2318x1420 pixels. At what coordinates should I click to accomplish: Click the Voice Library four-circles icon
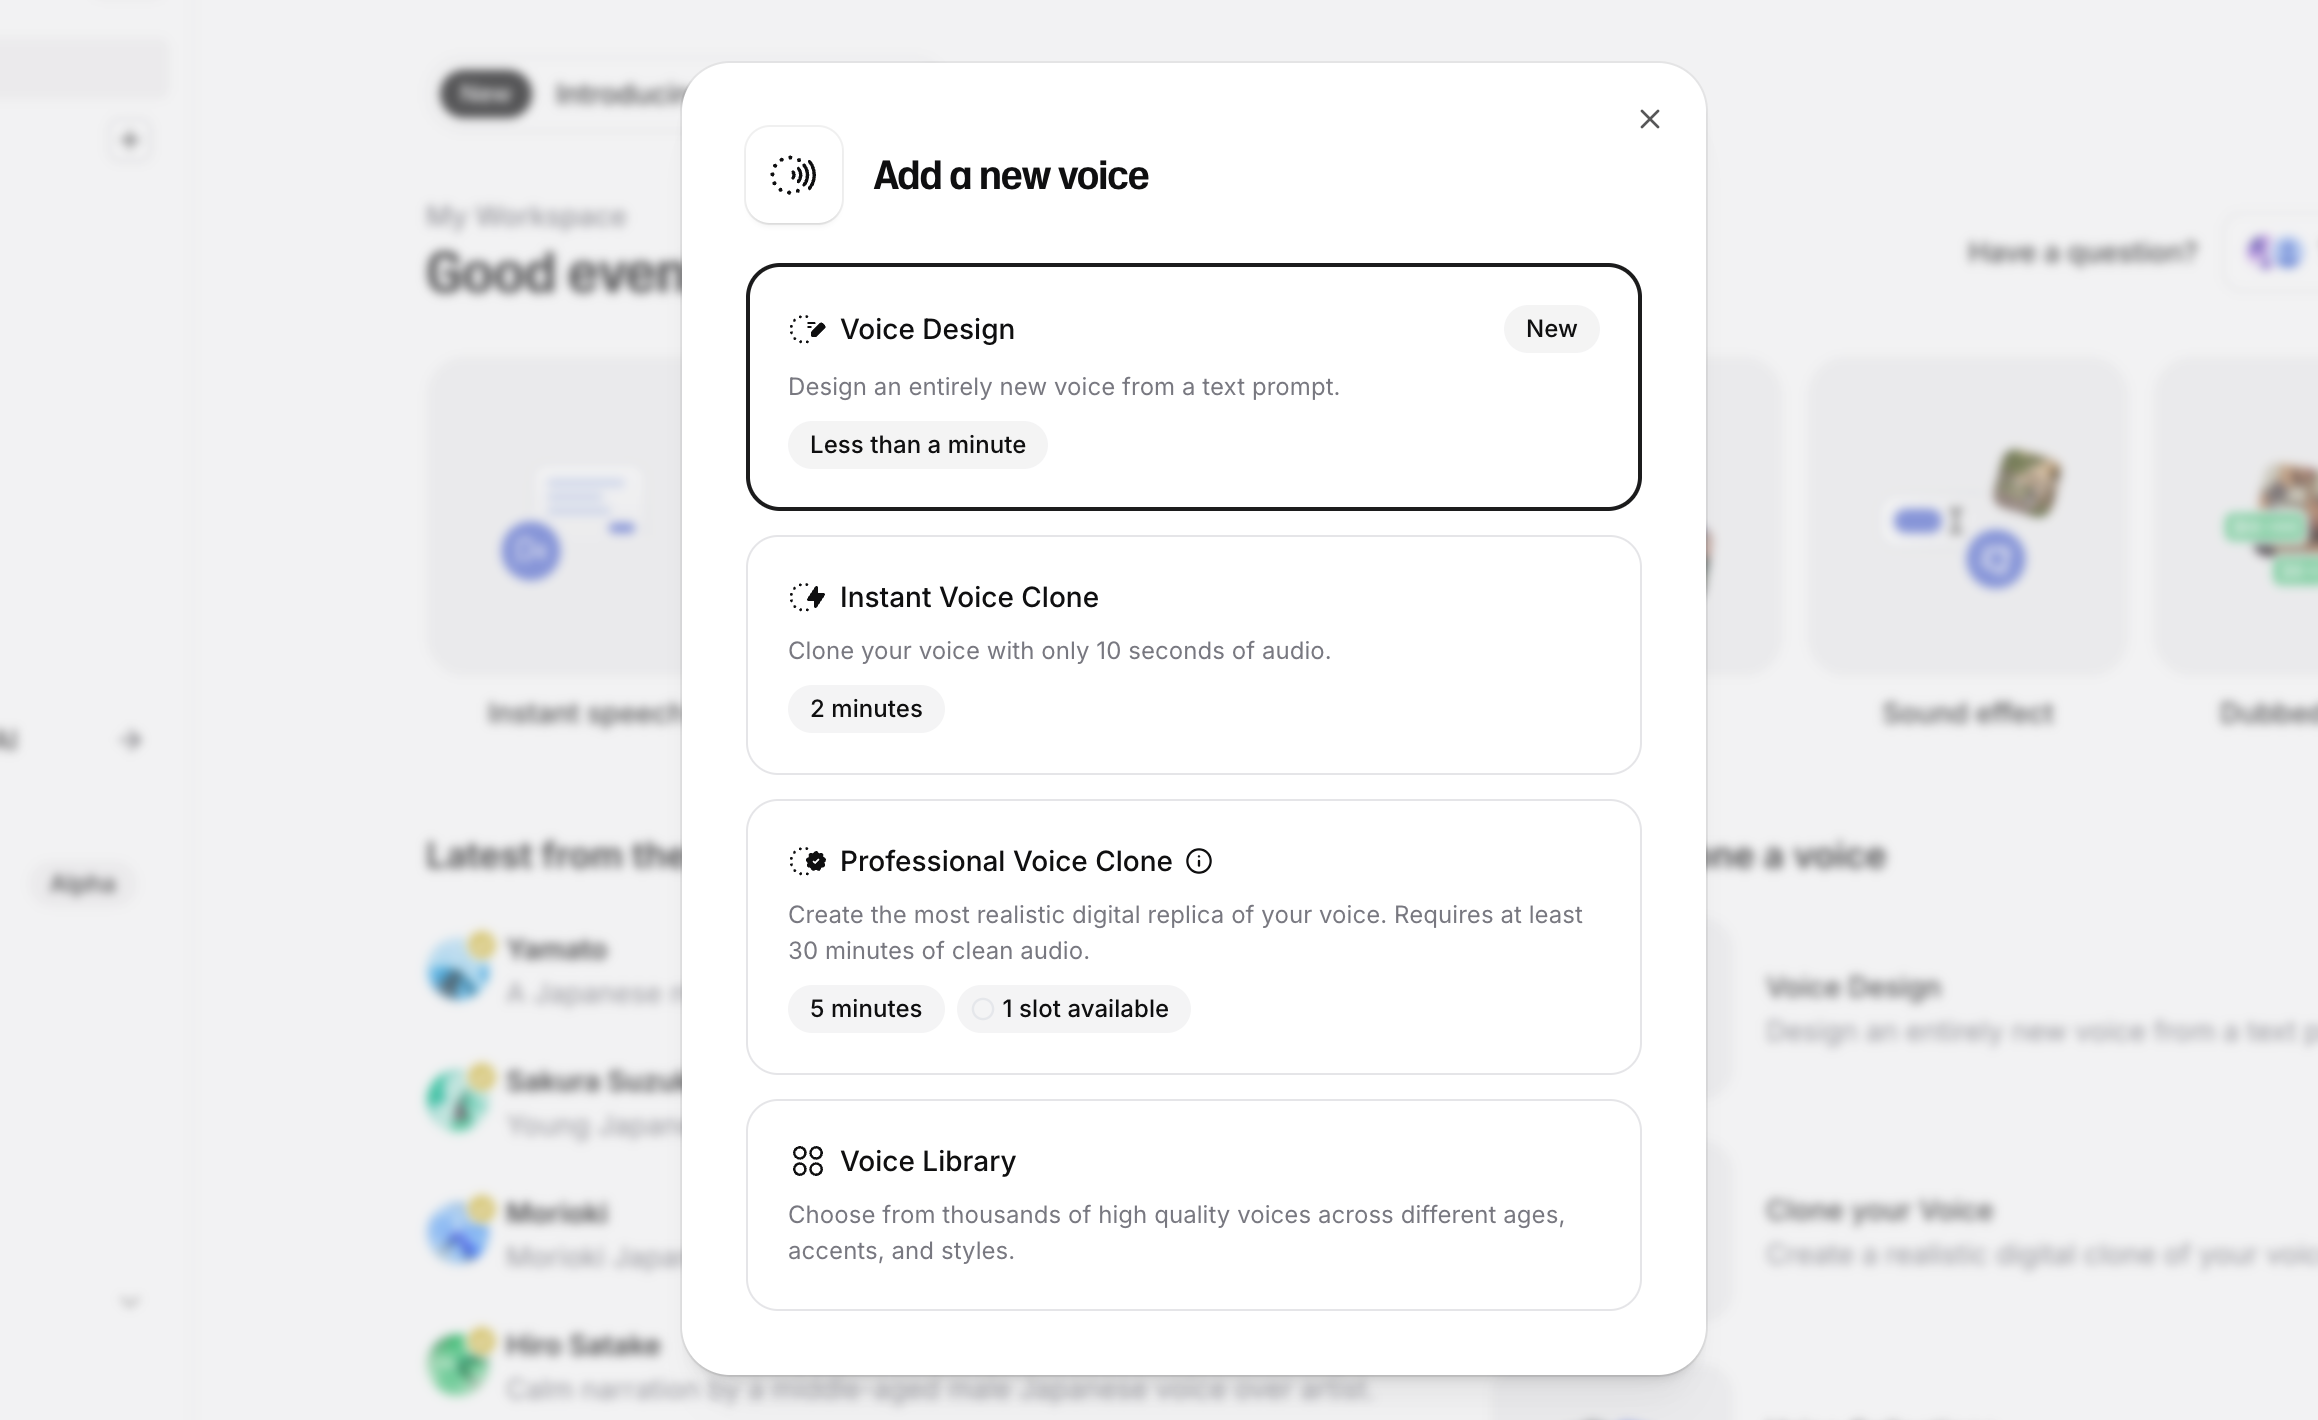click(x=807, y=1161)
